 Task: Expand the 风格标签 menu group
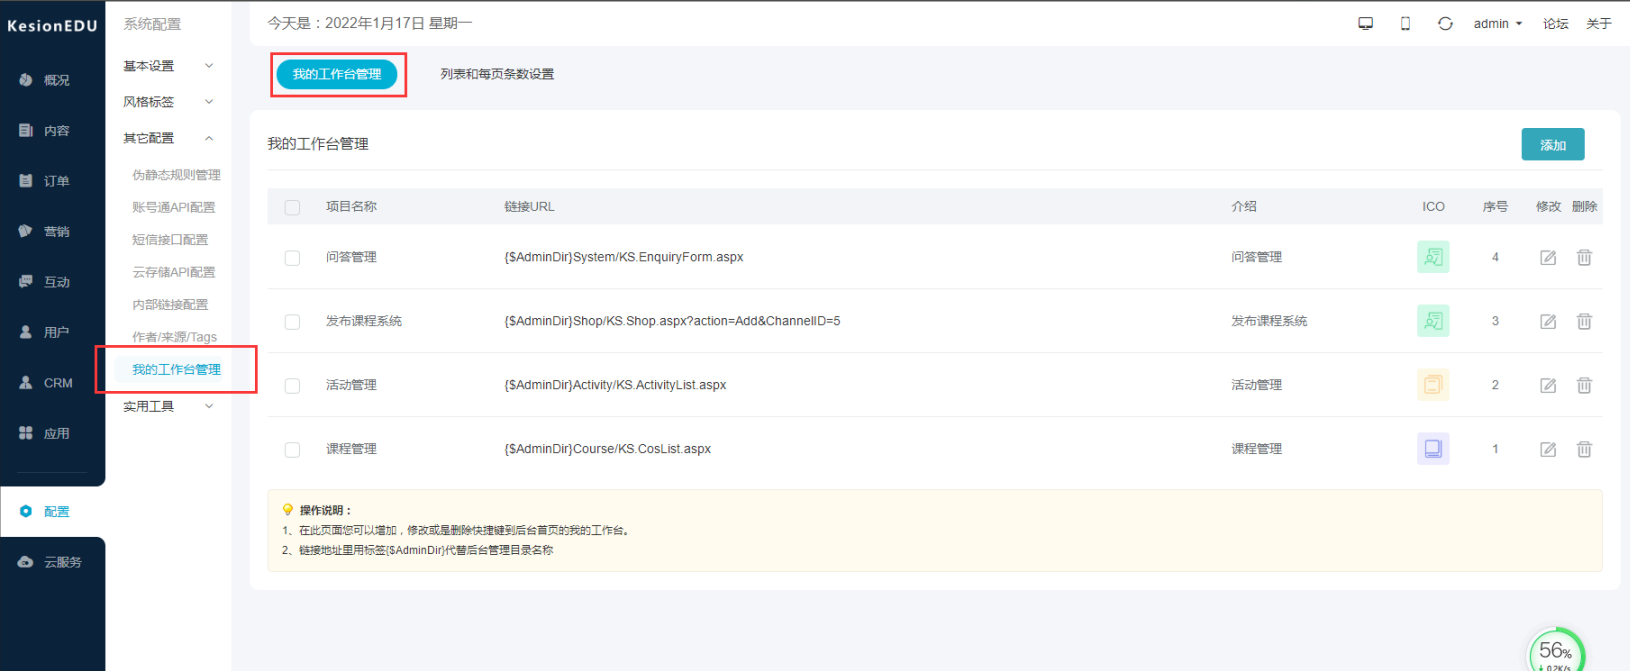(x=168, y=102)
